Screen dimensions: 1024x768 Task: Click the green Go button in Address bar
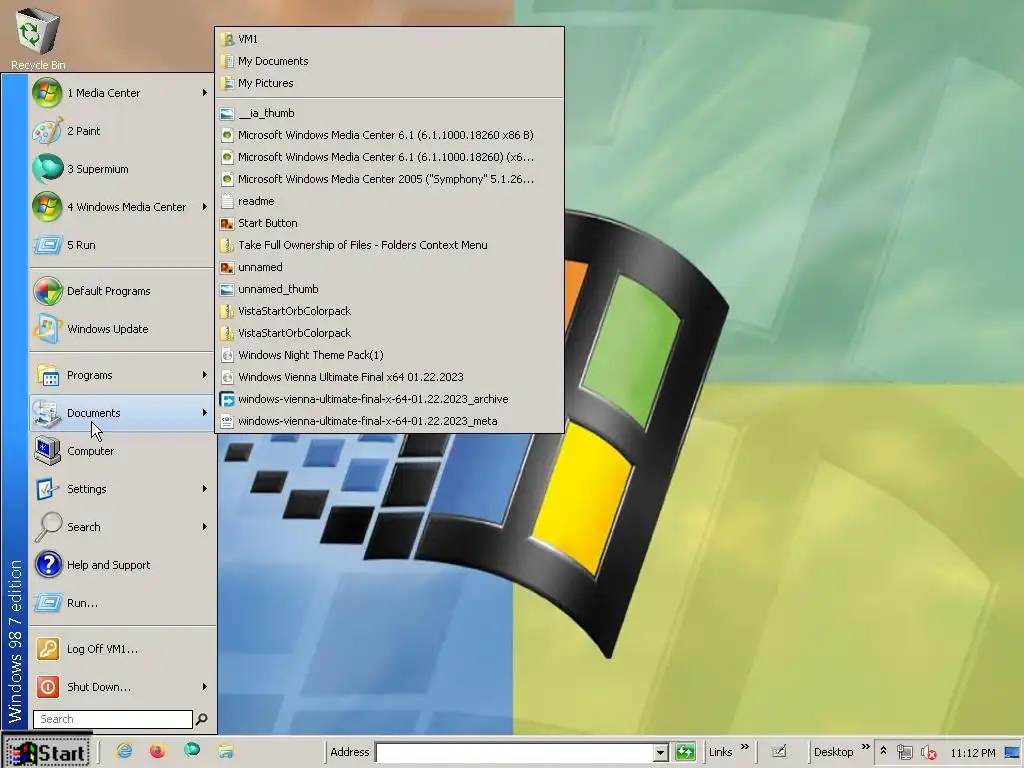click(685, 752)
